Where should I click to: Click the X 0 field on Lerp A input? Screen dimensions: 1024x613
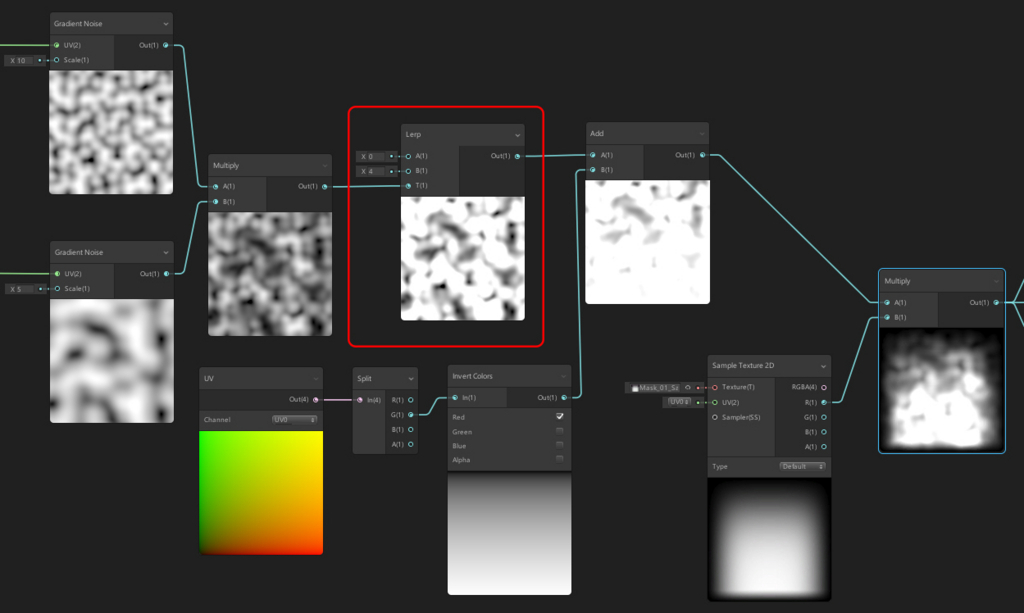pyautogui.click(x=372, y=156)
